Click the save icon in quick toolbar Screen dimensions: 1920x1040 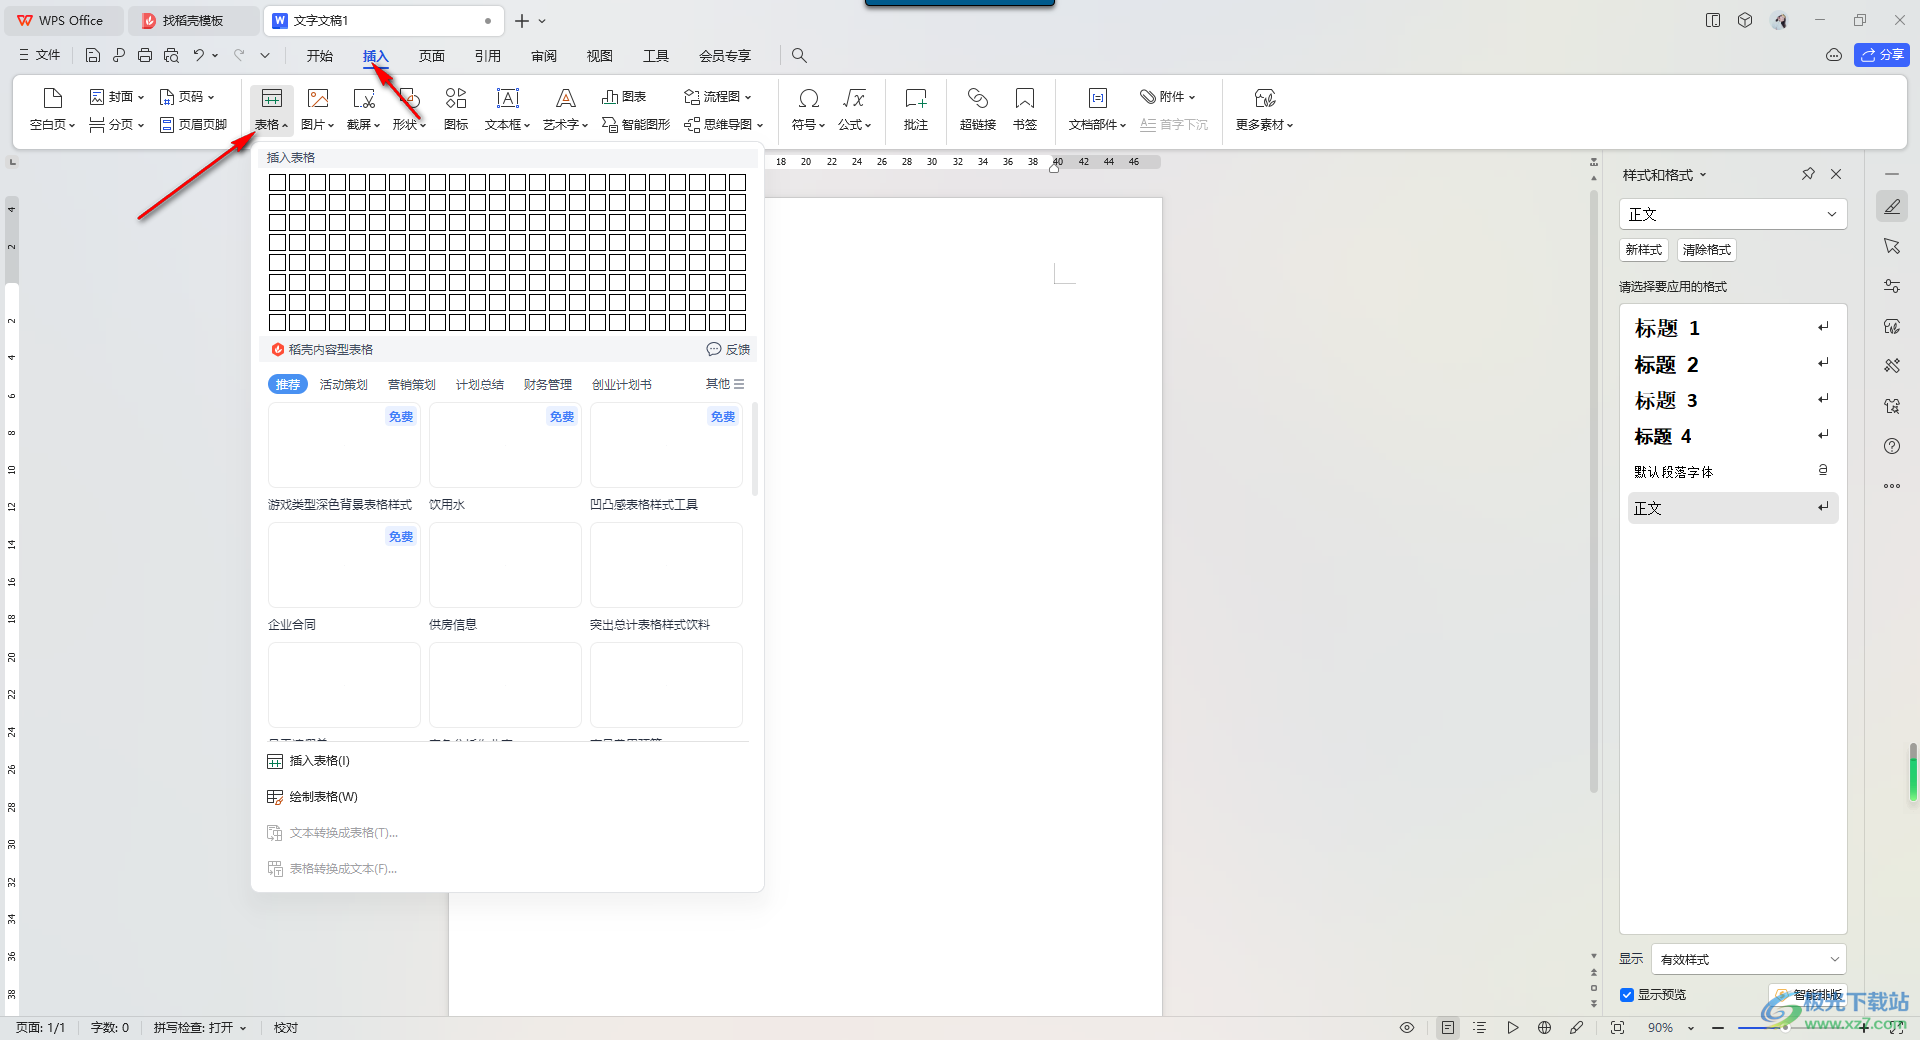93,55
